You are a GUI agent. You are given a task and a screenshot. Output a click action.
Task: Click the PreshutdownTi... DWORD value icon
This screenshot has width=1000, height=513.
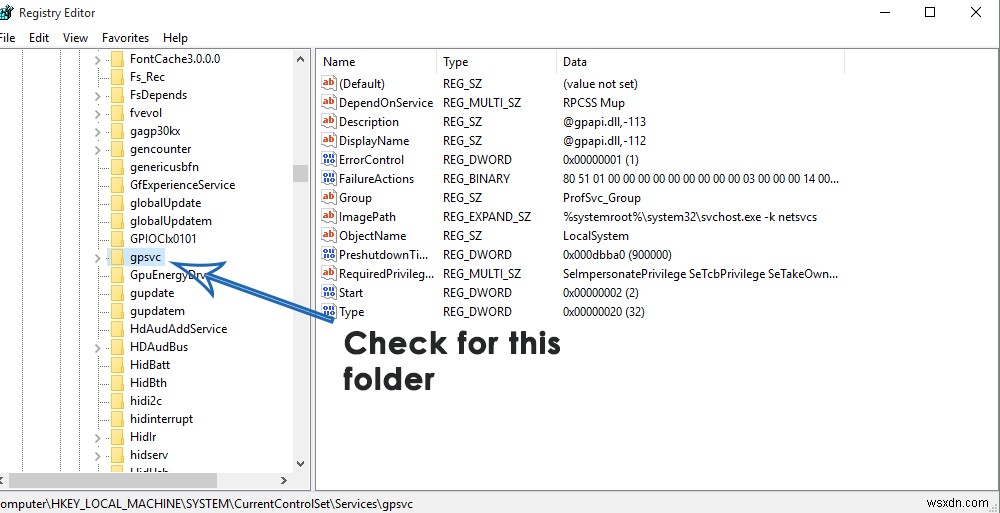pyautogui.click(x=328, y=254)
